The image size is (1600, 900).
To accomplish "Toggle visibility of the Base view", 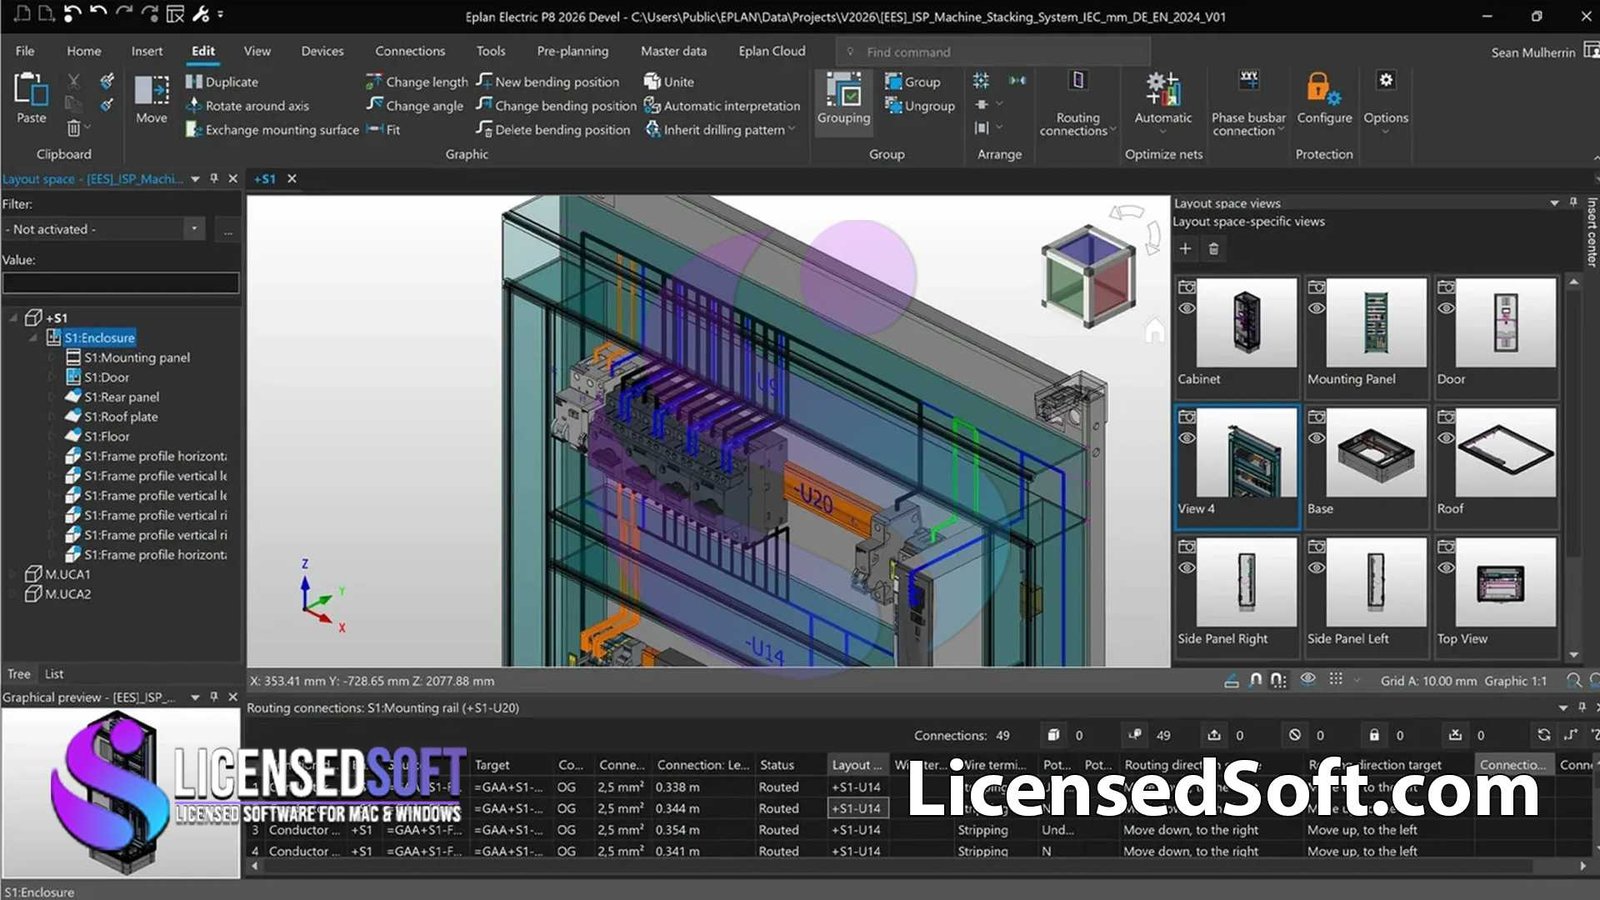I will [x=1318, y=437].
